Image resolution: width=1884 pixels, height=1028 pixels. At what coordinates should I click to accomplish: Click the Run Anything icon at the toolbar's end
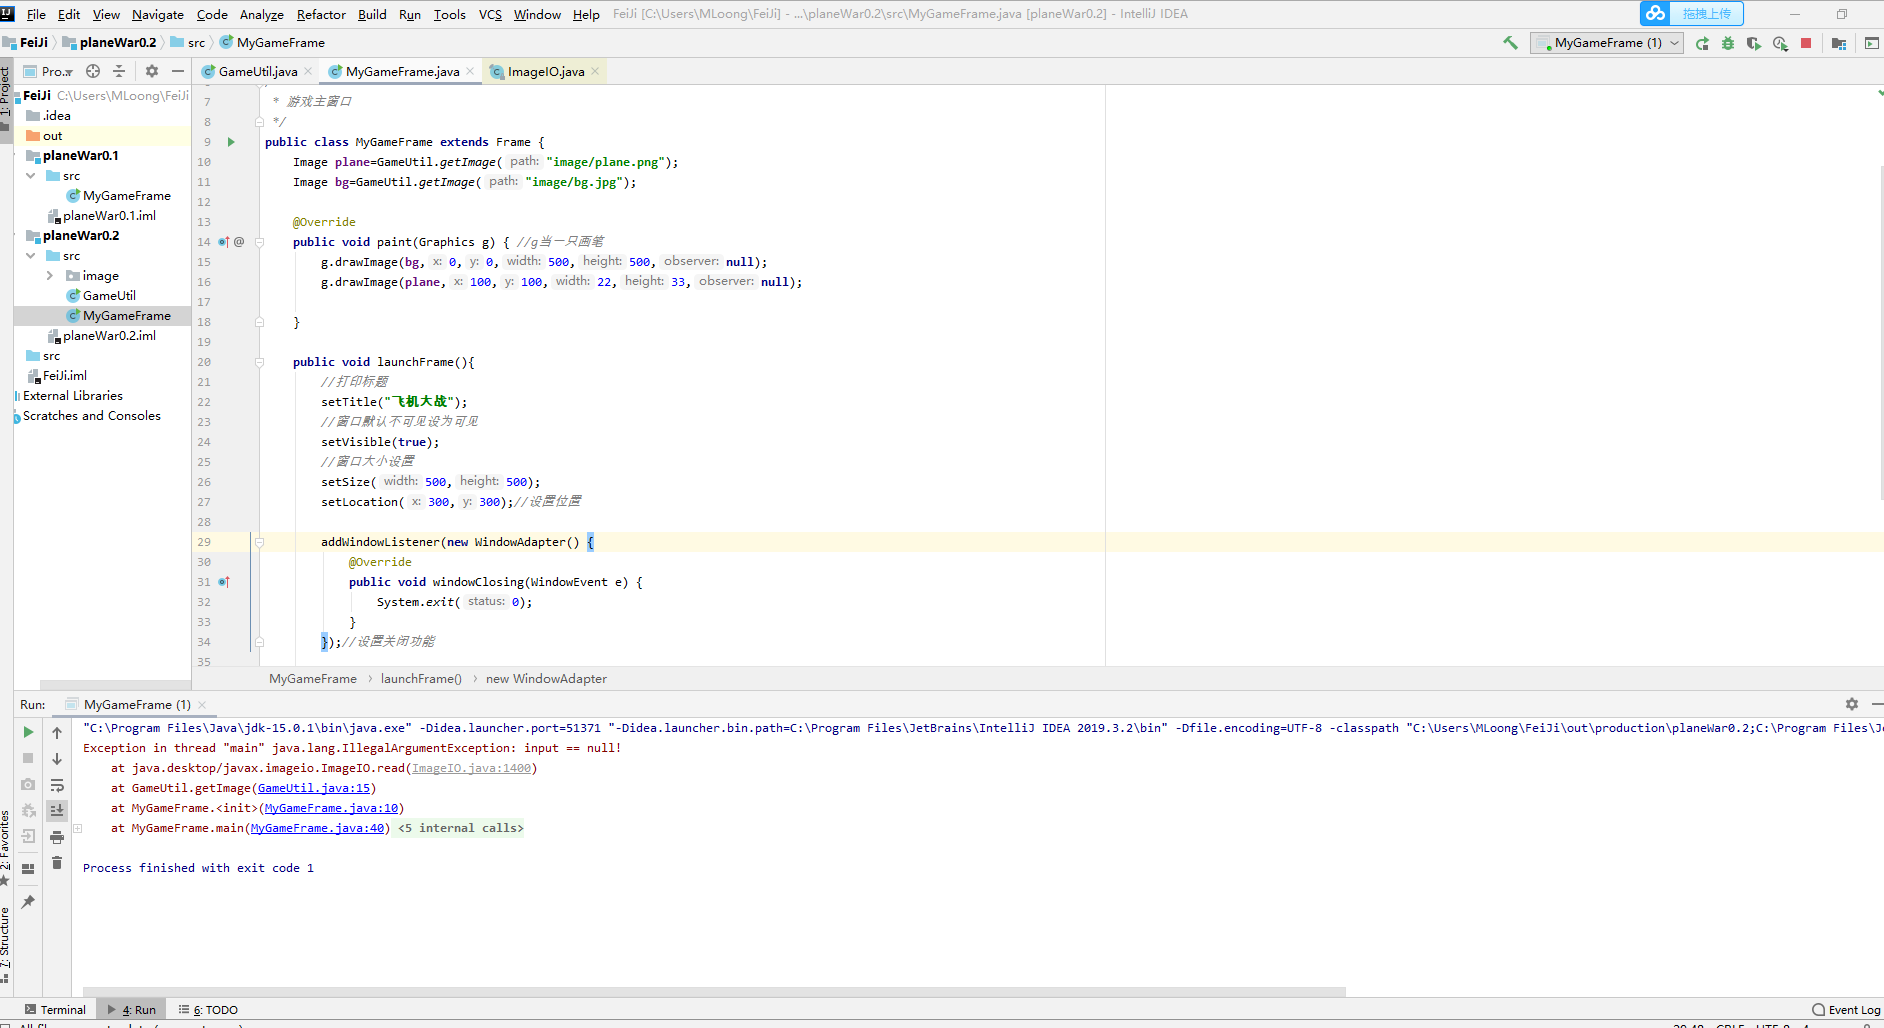(x=1871, y=43)
